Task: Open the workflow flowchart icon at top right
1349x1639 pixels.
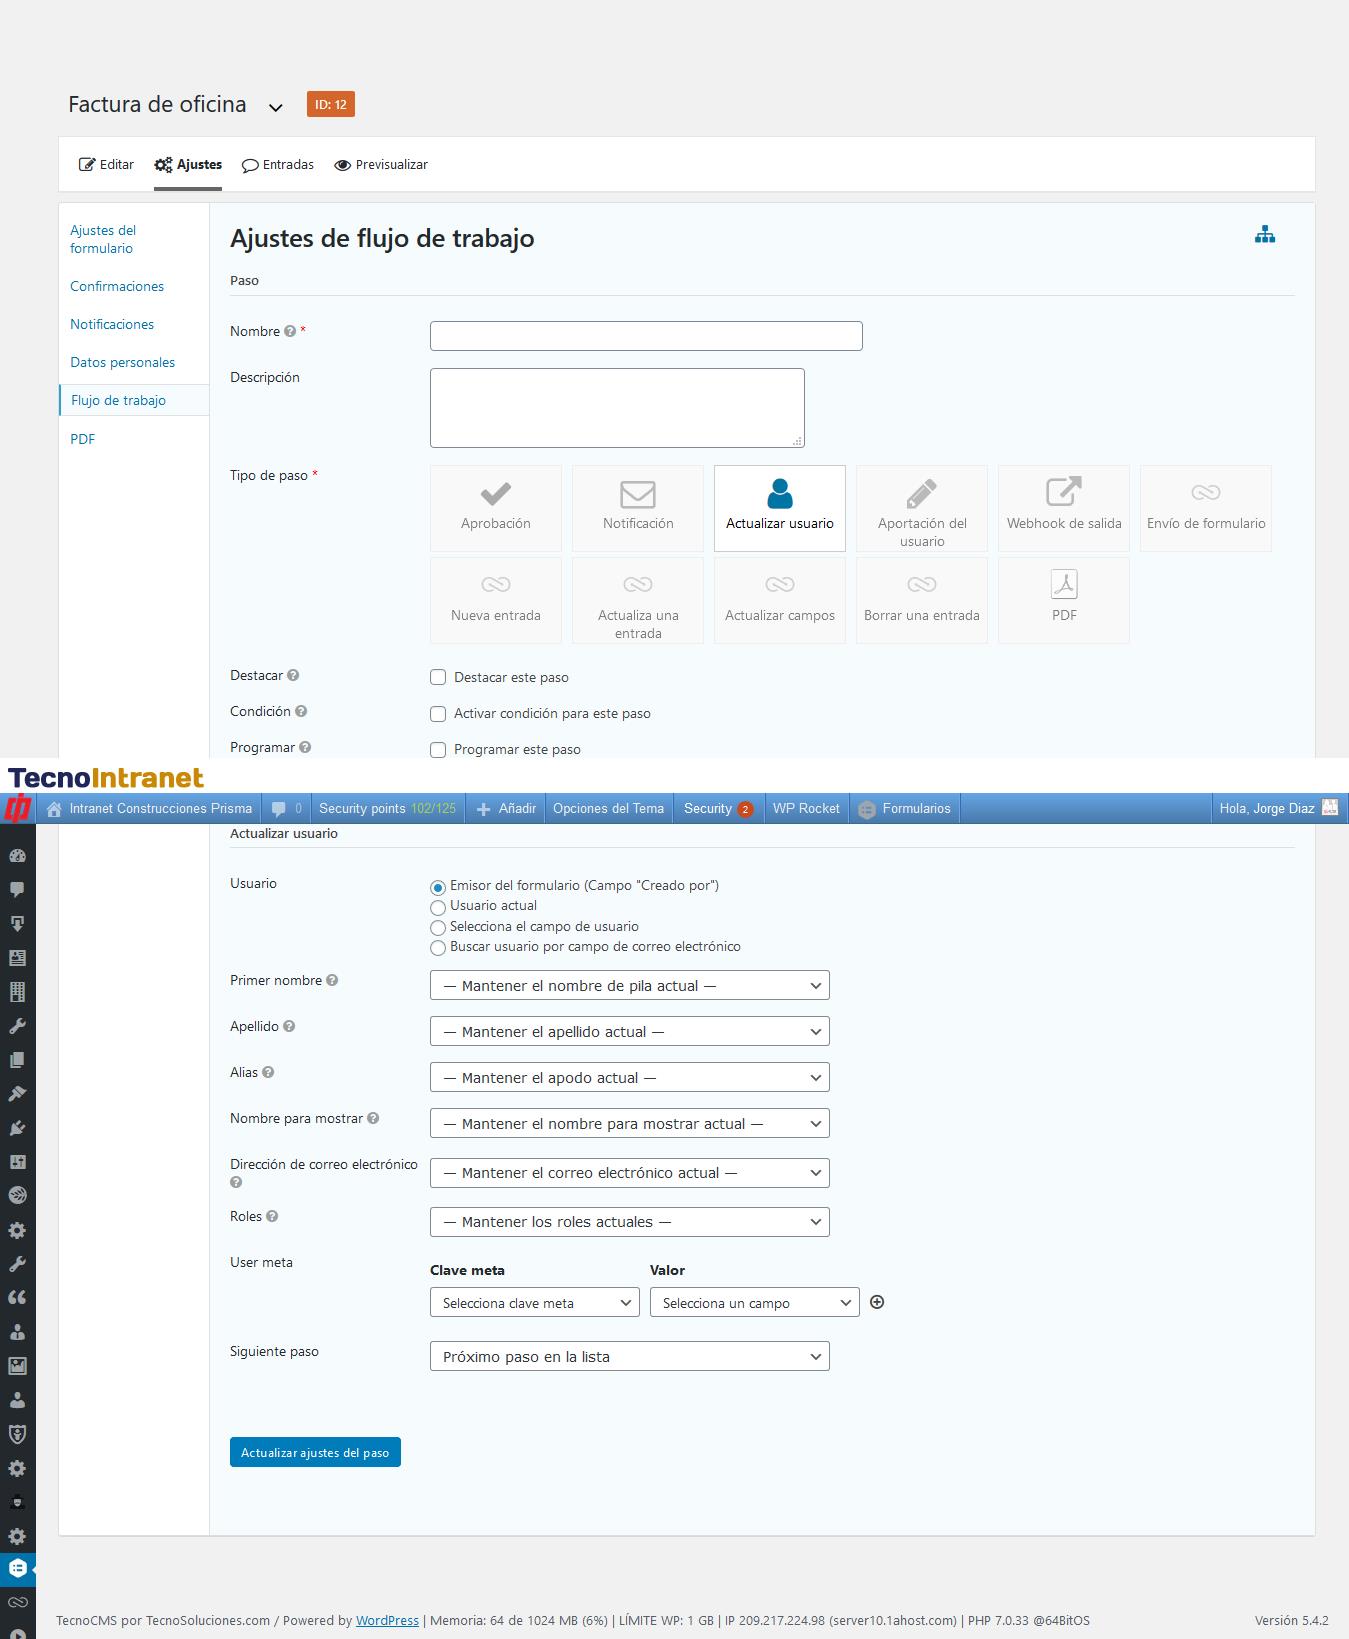Action: 1264,235
